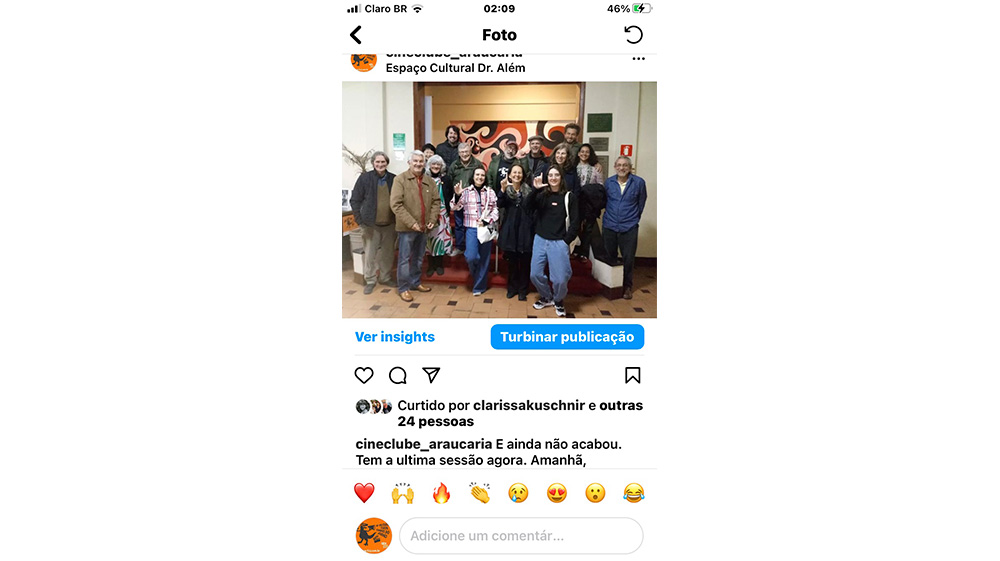The image size is (1000, 561).
Task: React with the laughing tears emoji
Action: [633, 493]
